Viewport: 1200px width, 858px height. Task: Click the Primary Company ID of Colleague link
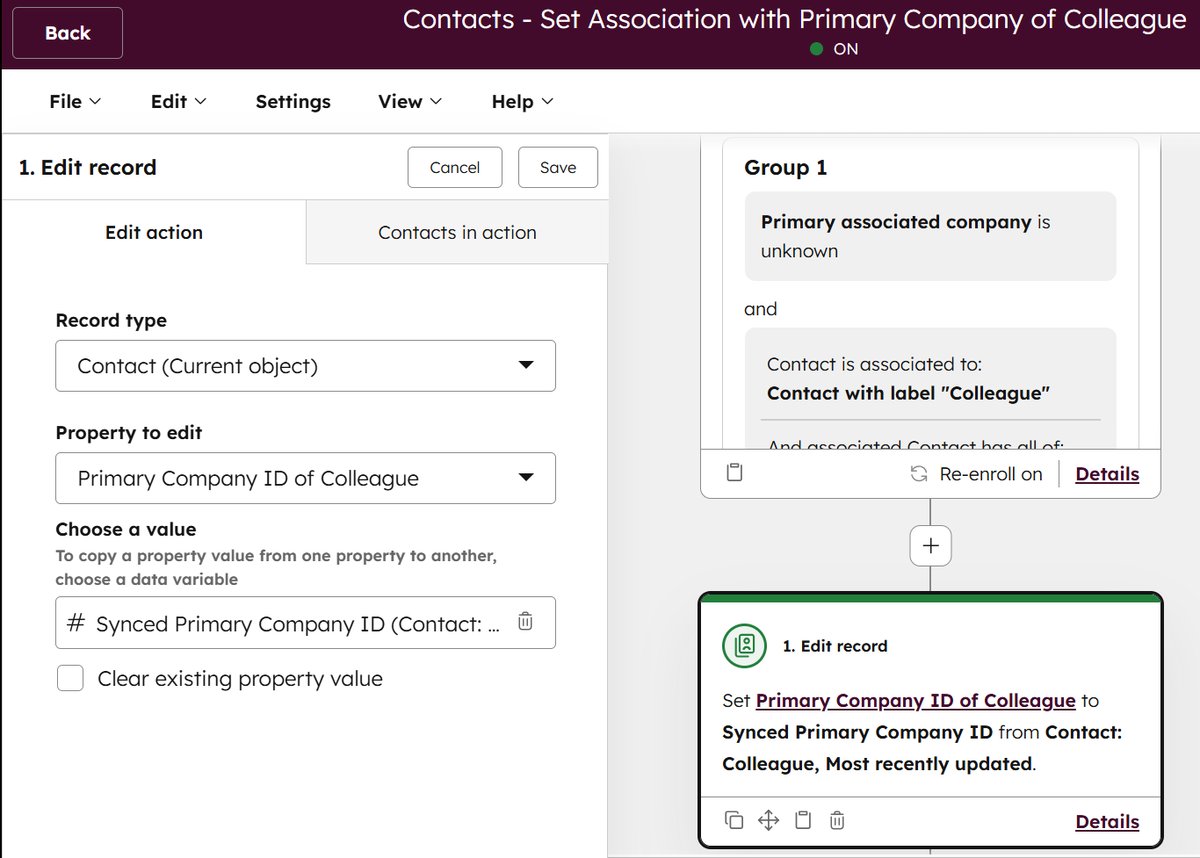915,700
